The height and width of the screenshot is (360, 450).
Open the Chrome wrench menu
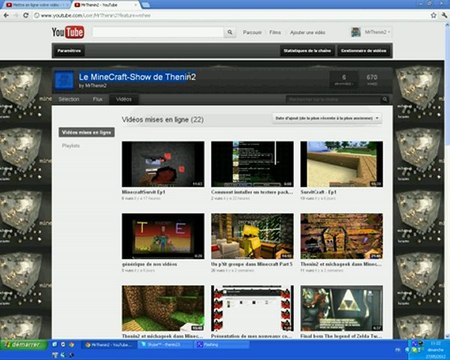(x=444, y=15)
